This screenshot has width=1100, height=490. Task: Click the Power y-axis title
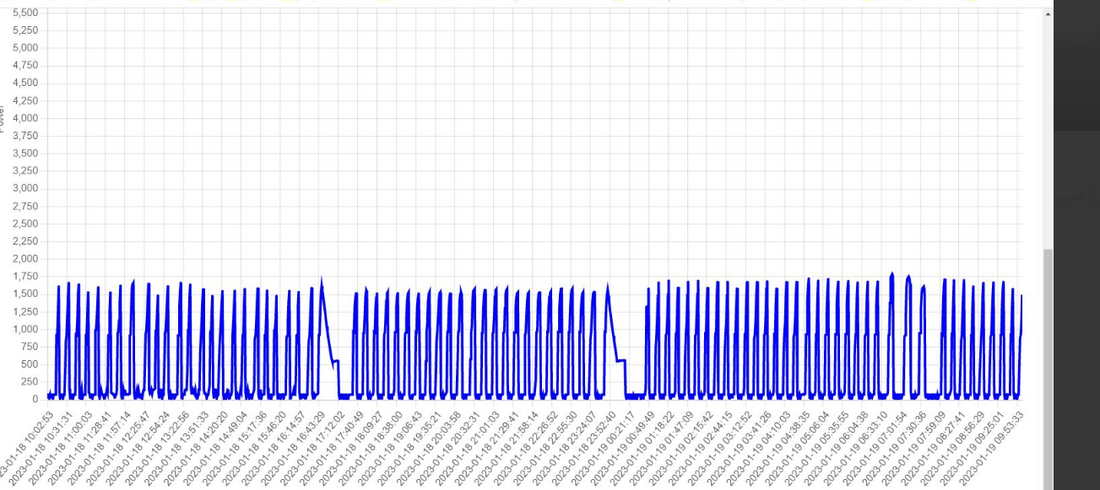click(x=3, y=117)
